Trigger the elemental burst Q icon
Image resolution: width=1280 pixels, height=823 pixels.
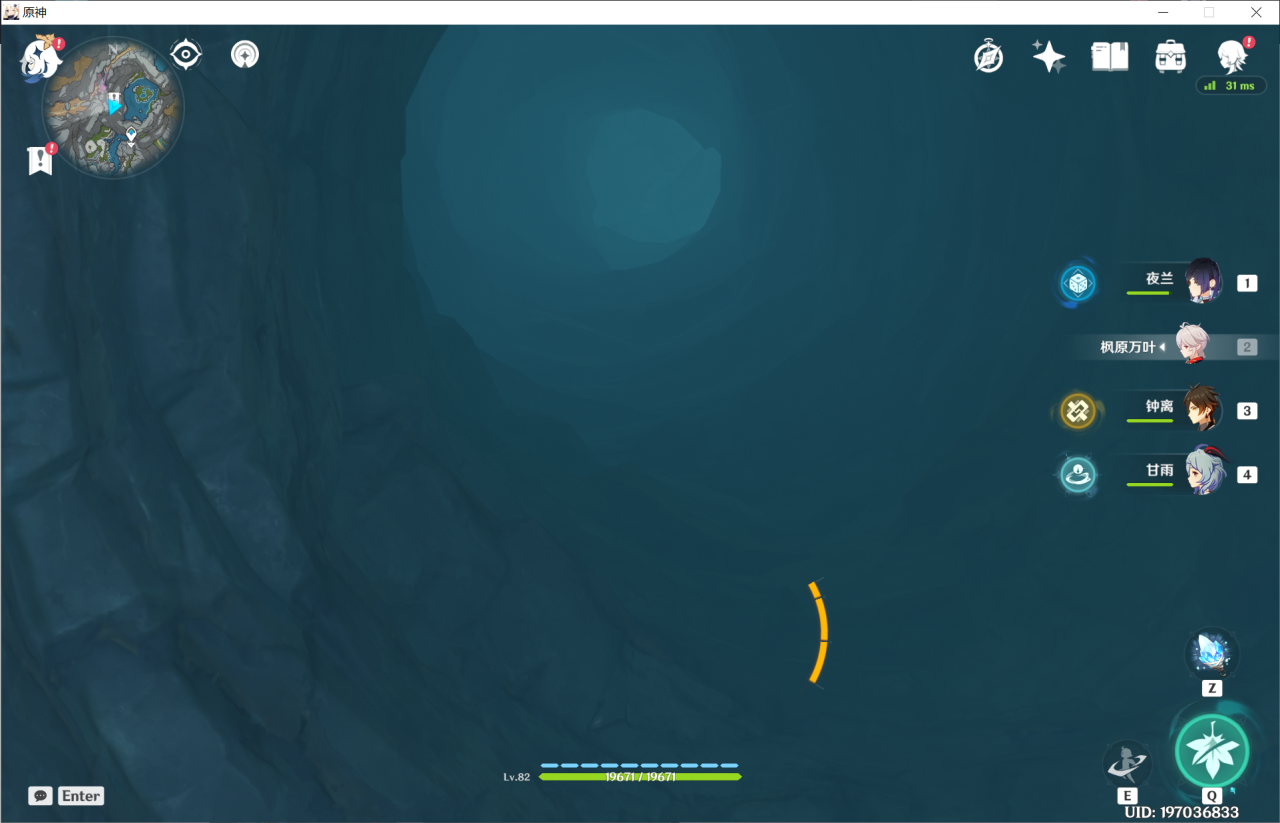coord(1212,751)
